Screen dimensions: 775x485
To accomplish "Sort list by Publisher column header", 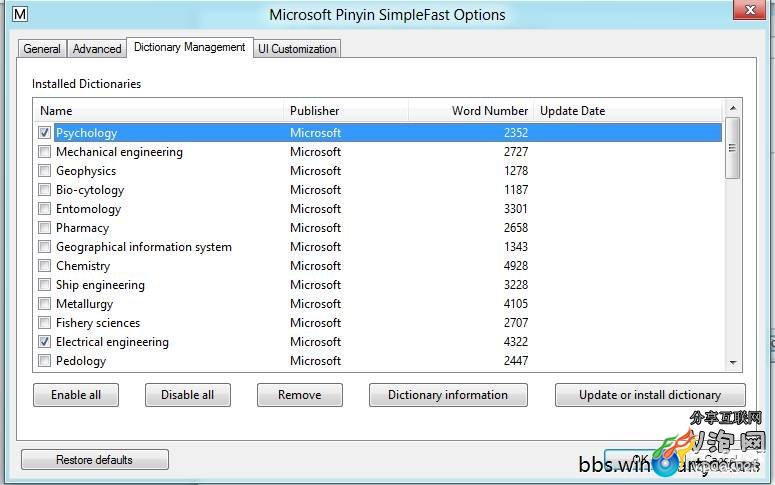I will [346, 111].
